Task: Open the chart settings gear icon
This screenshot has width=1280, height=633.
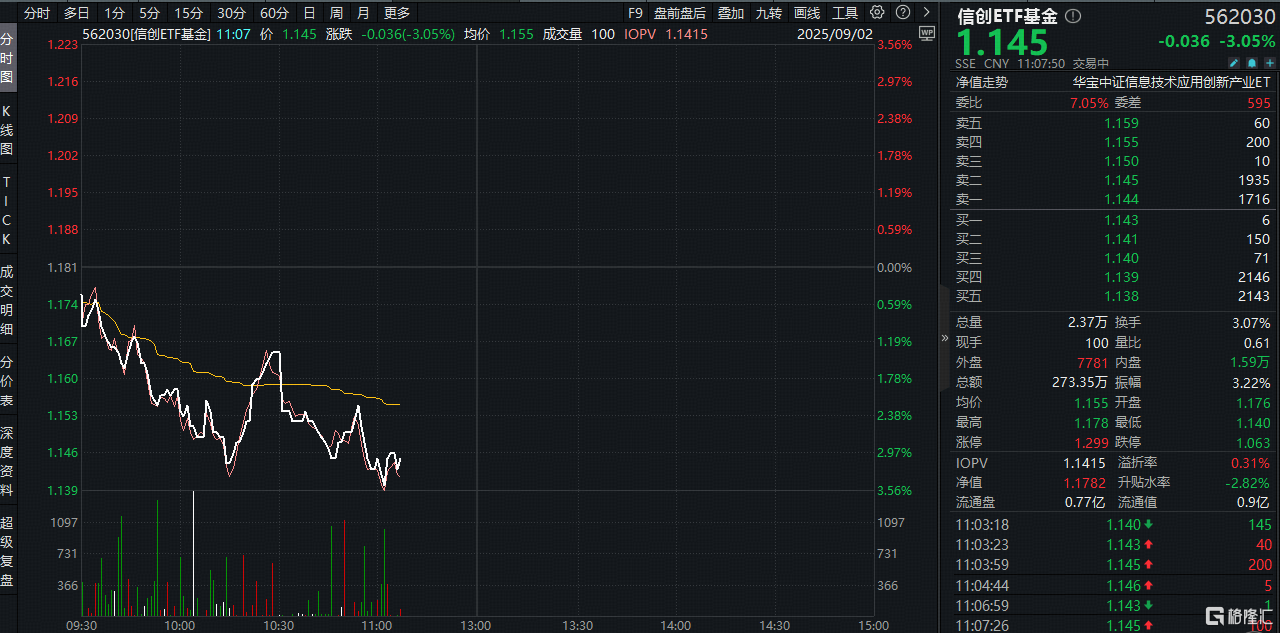Action: pyautogui.click(x=877, y=13)
